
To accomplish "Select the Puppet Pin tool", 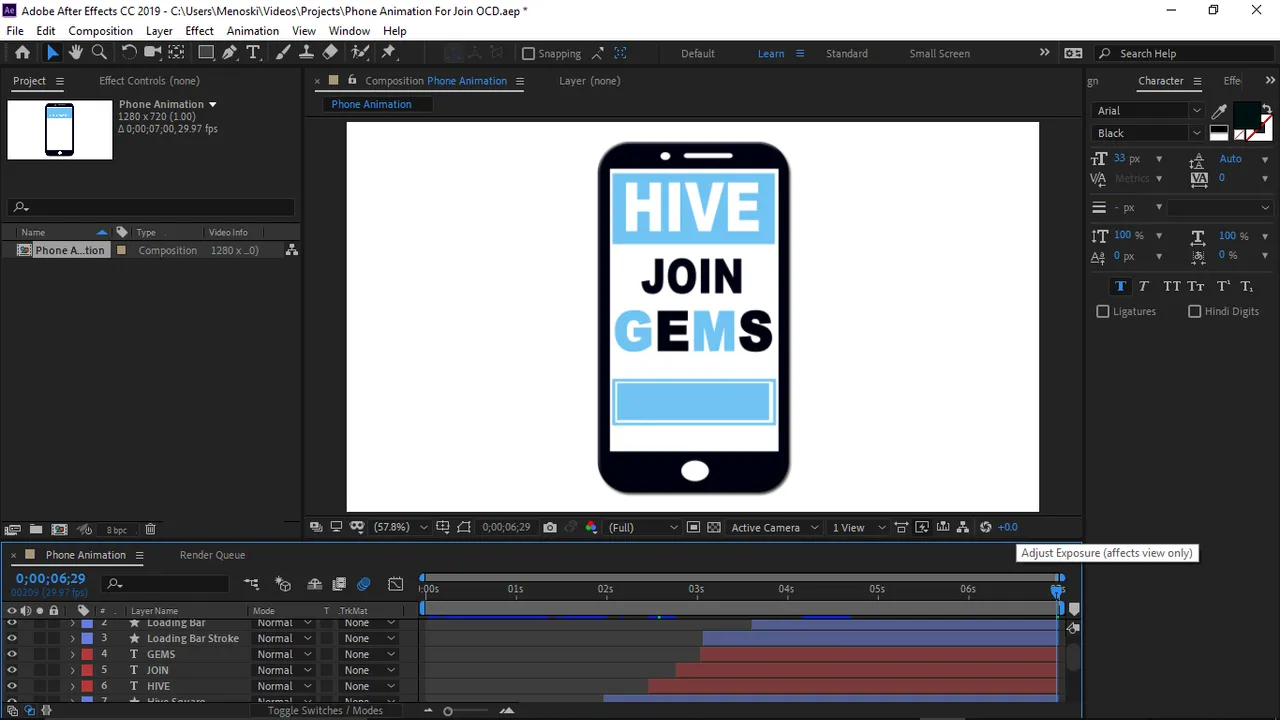I will tap(389, 53).
